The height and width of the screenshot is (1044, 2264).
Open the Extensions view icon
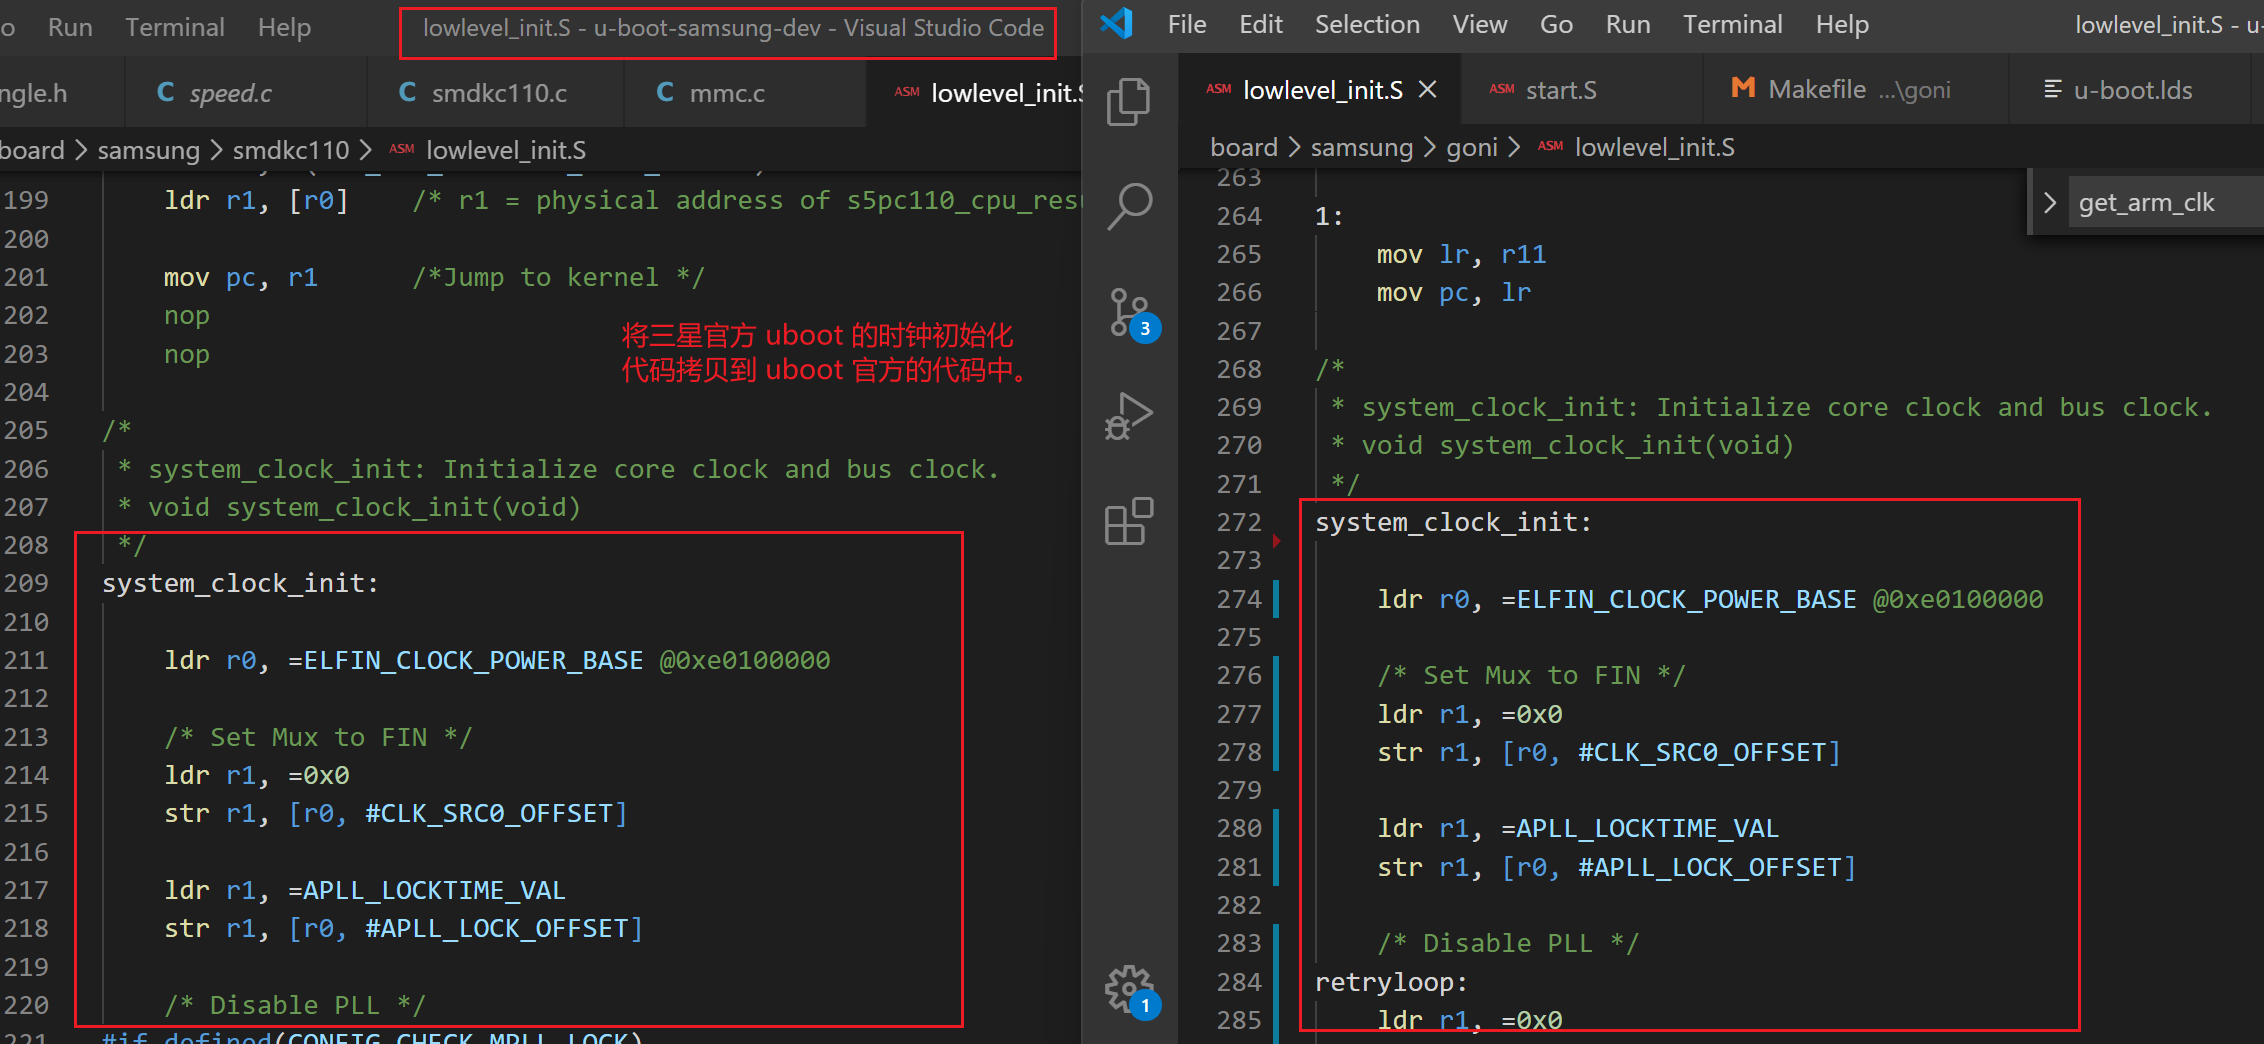pos(1128,520)
